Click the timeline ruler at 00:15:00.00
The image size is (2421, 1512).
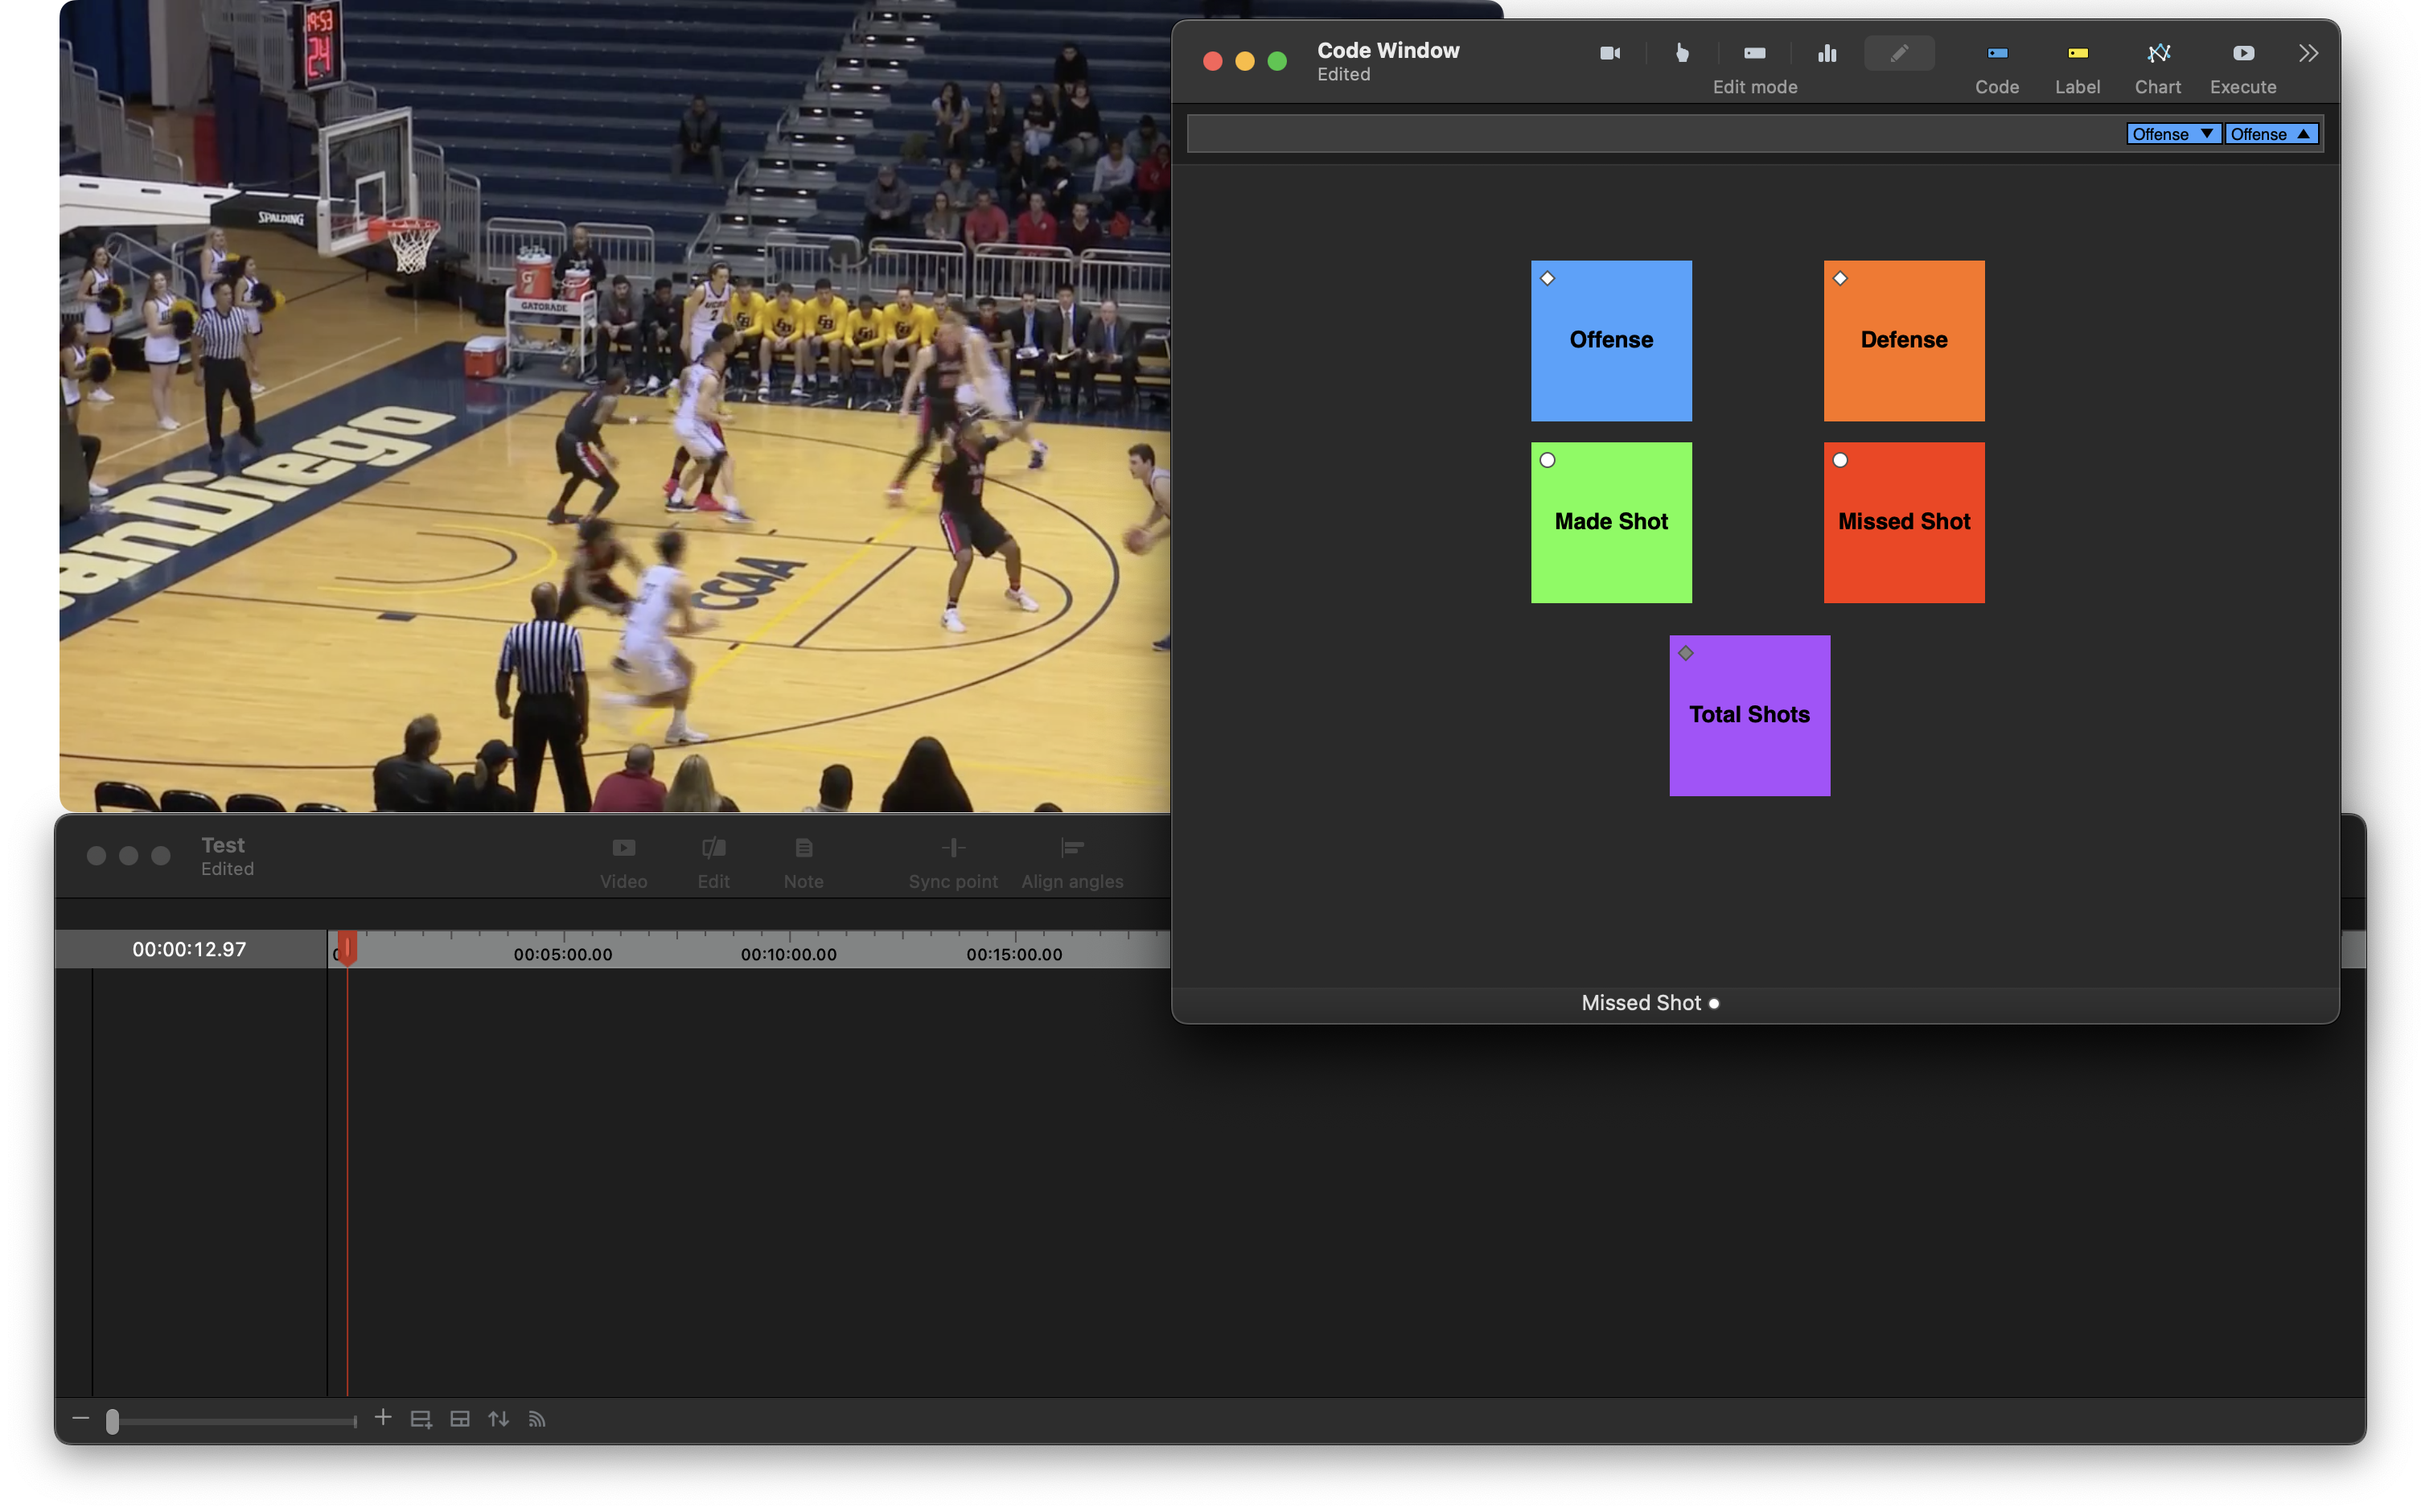point(1014,954)
